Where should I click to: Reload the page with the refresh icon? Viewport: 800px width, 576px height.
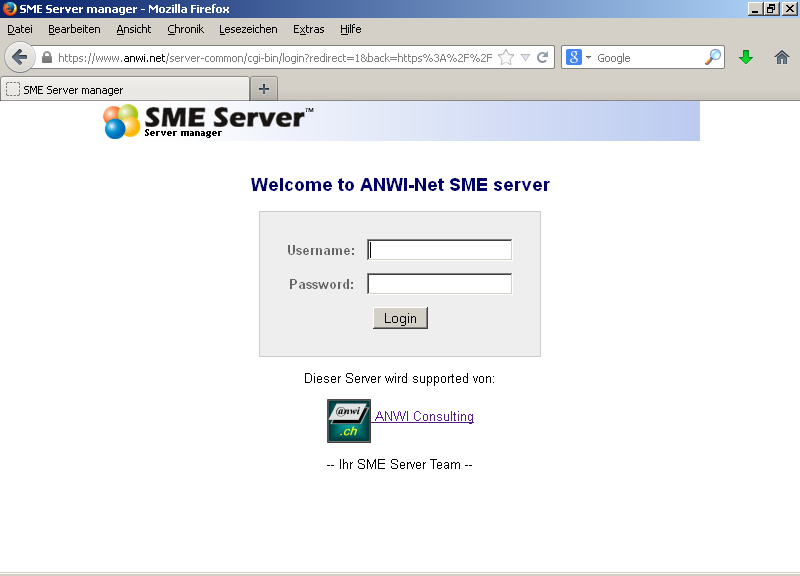pyautogui.click(x=542, y=57)
